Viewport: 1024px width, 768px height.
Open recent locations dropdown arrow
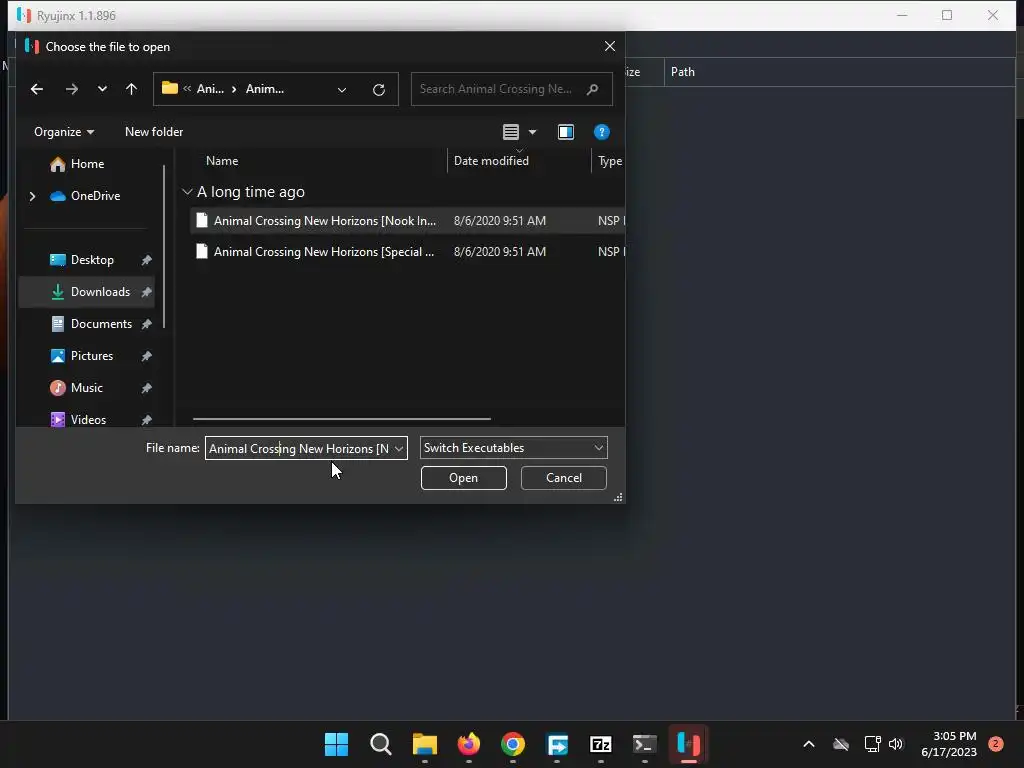(x=102, y=89)
